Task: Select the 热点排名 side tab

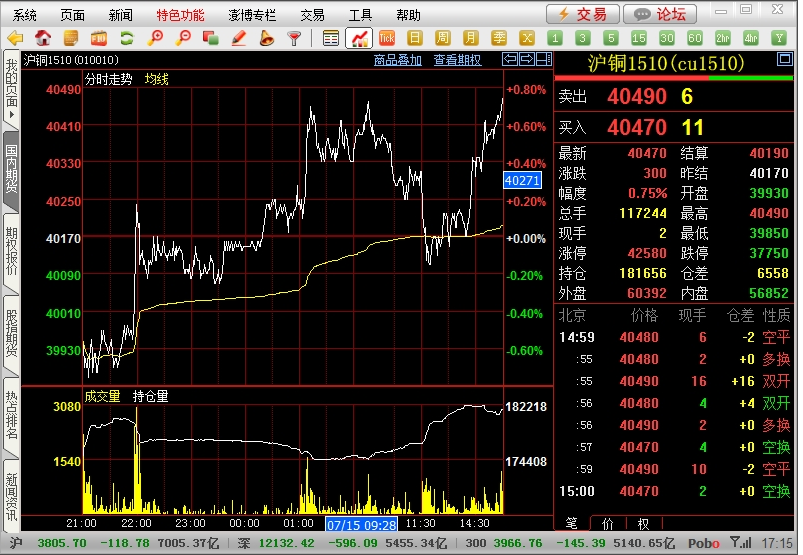Action: [x=11, y=417]
